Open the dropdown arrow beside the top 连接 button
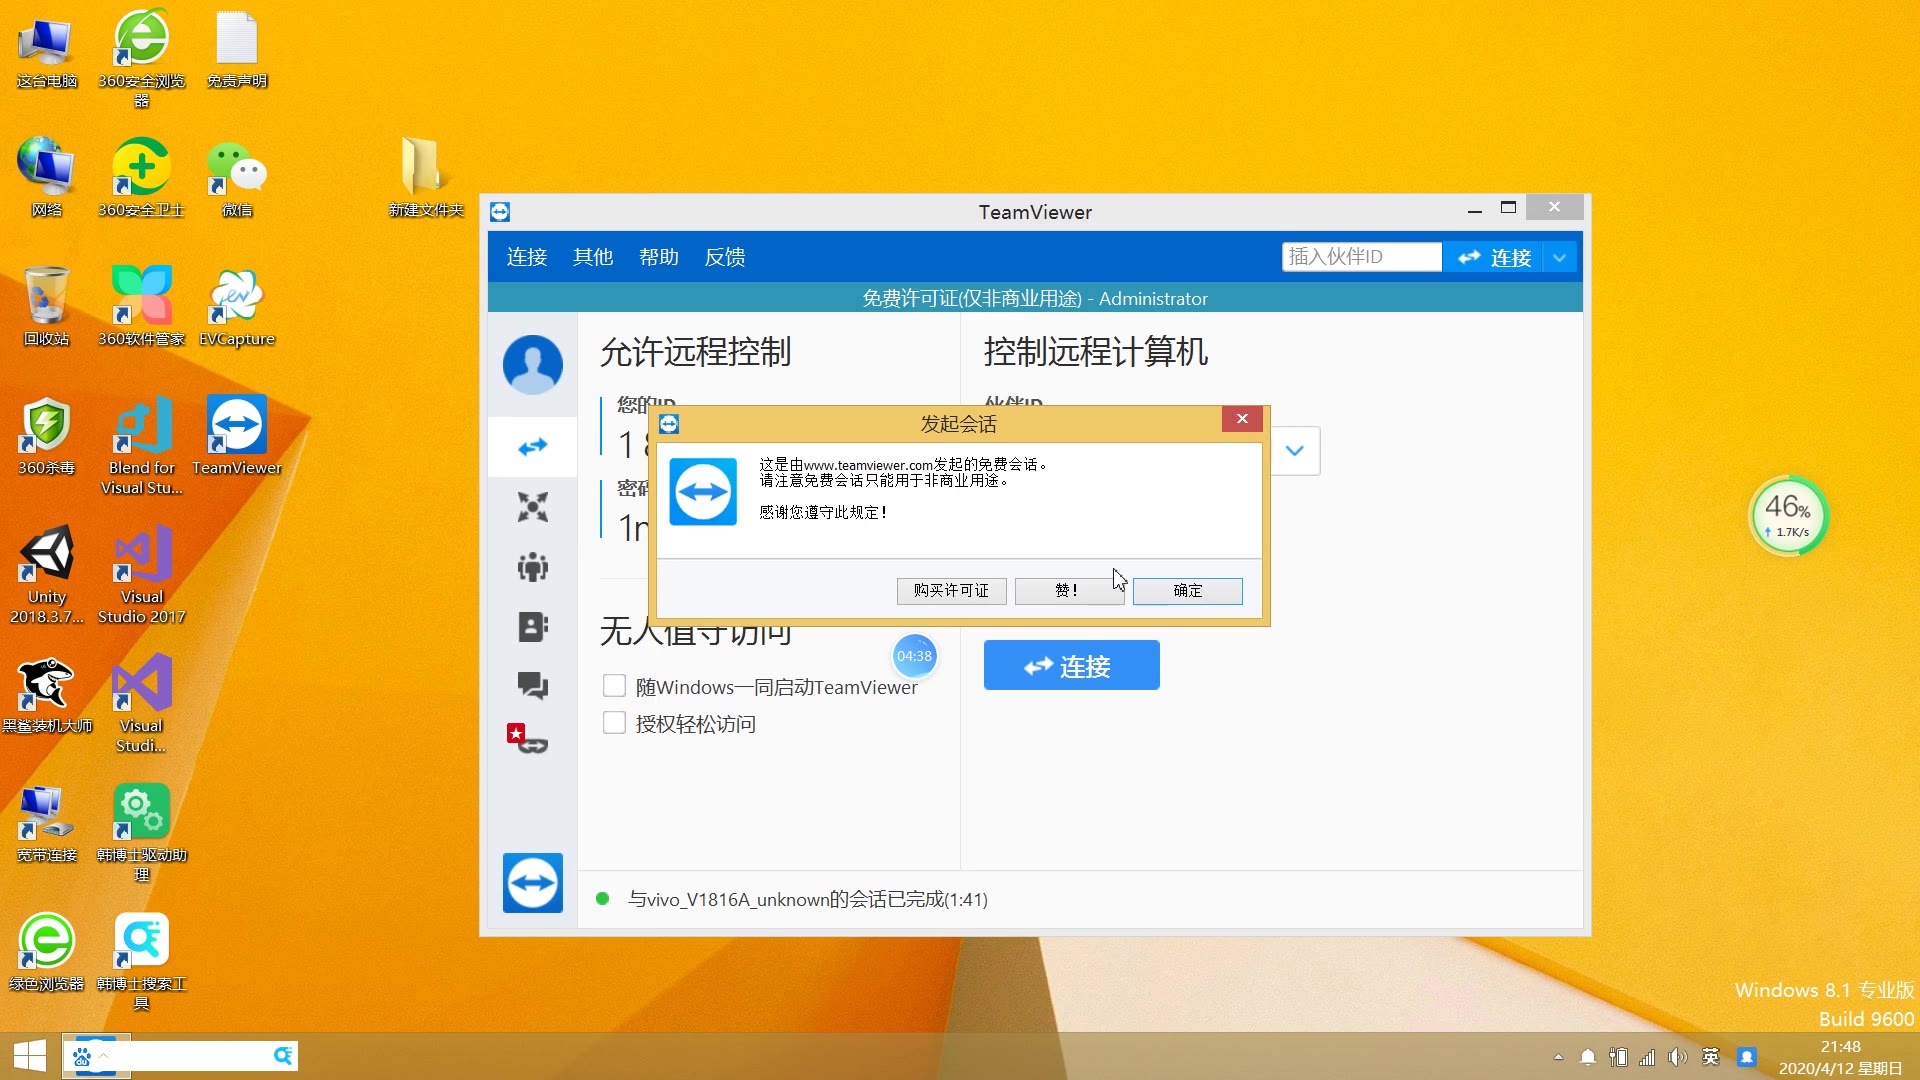 pyautogui.click(x=1559, y=257)
